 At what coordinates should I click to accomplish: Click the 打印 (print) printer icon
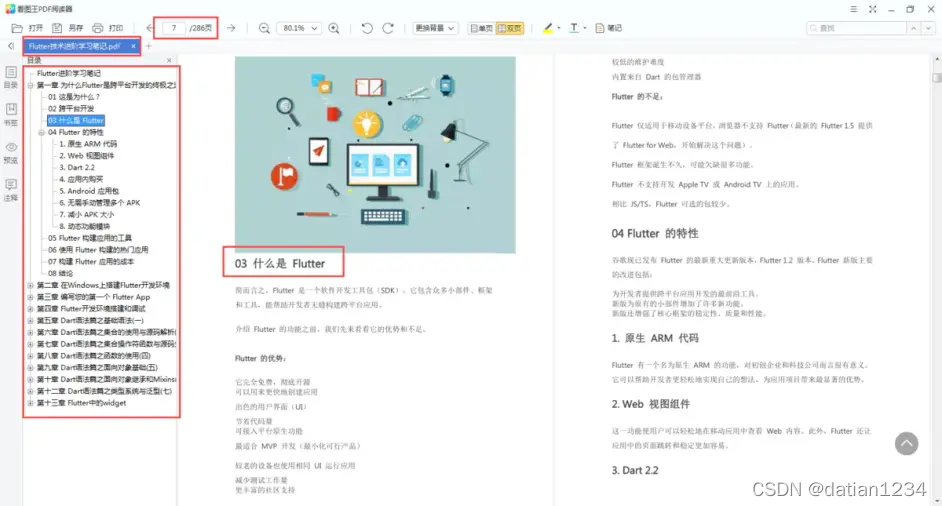(x=97, y=28)
